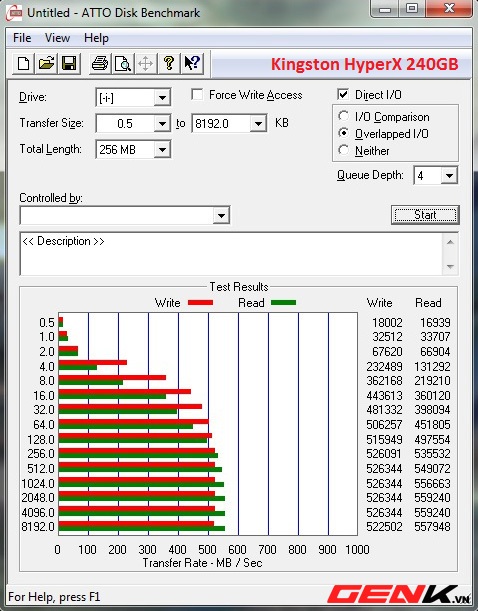Click Kingston HyperX 240GB title text
The width and height of the screenshot is (478, 611).
(x=365, y=64)
